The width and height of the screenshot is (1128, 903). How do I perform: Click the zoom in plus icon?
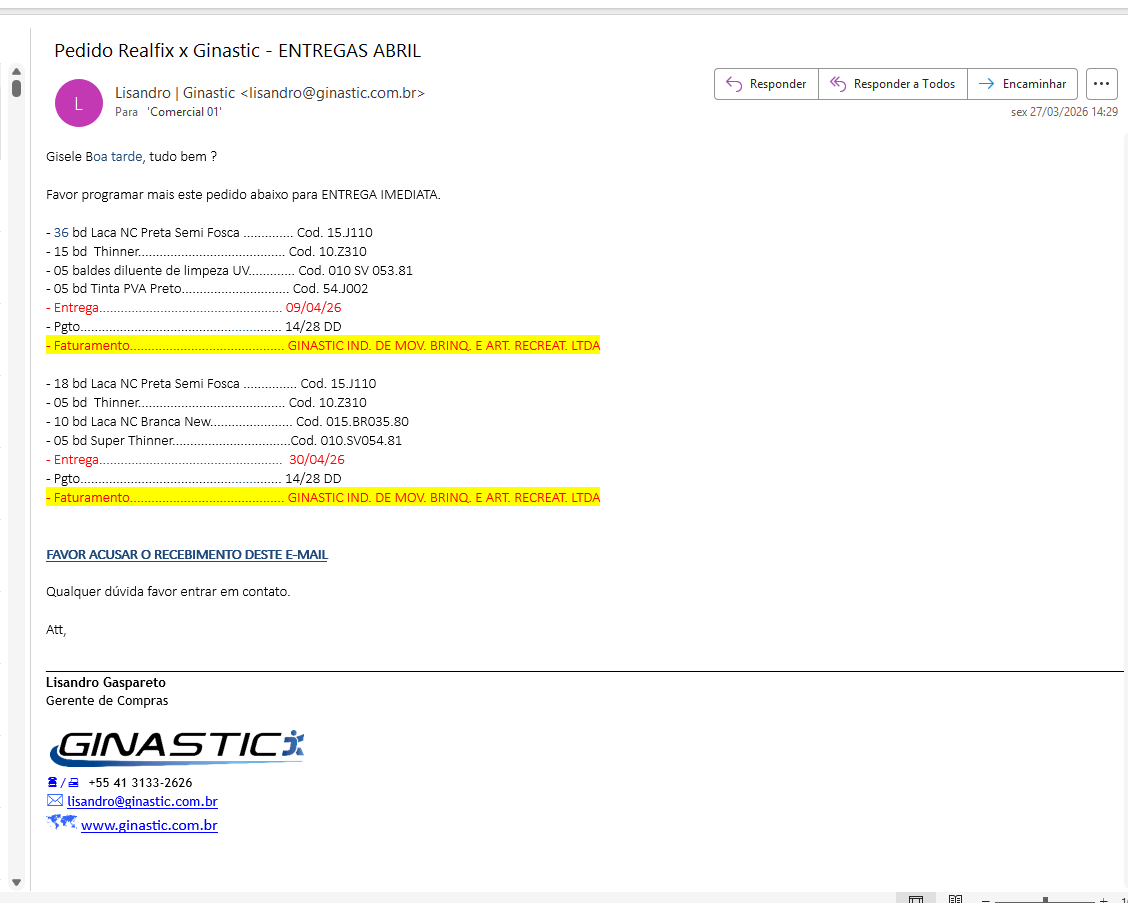pyautogui.click(x=1103, y=900)
